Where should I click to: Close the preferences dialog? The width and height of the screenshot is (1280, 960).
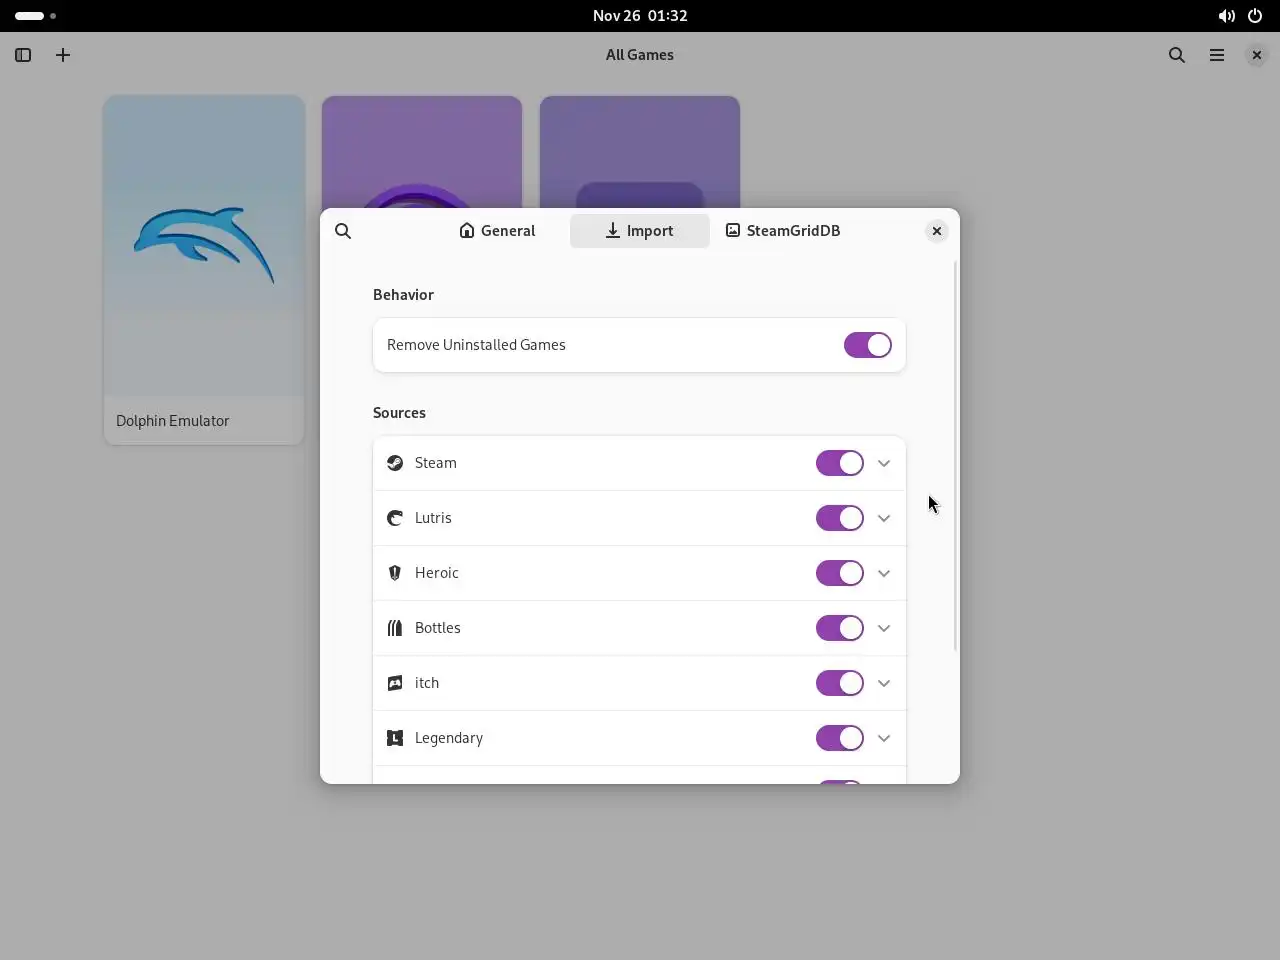(937, 231)
